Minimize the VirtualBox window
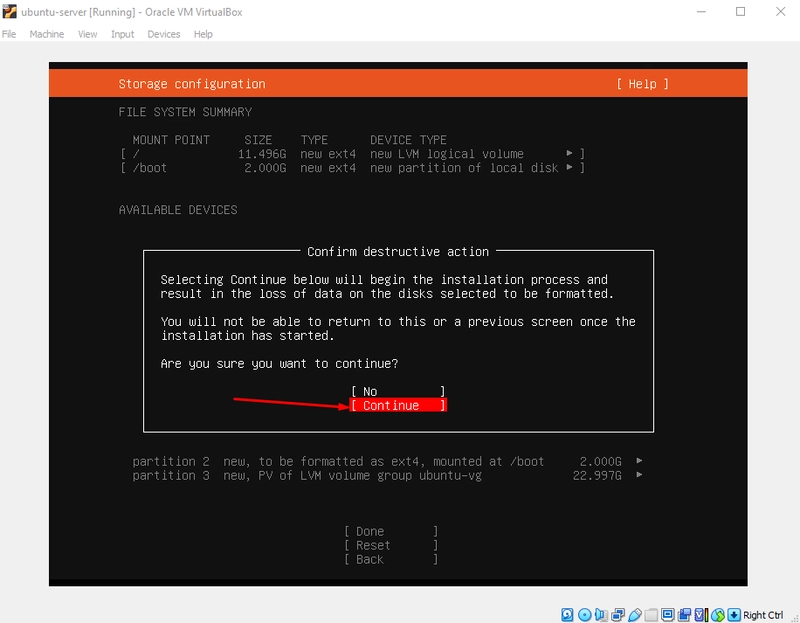Viewport: 800px width, 623px height. coord(702,11)
